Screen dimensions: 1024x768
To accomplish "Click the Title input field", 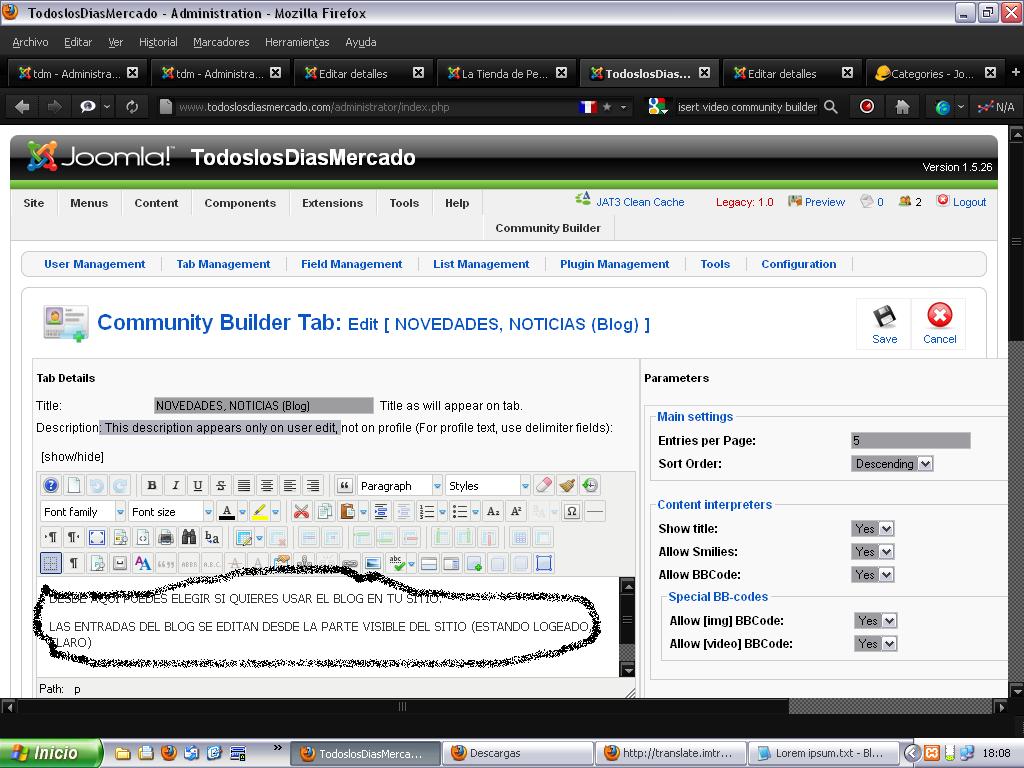I will pos(264,406).
